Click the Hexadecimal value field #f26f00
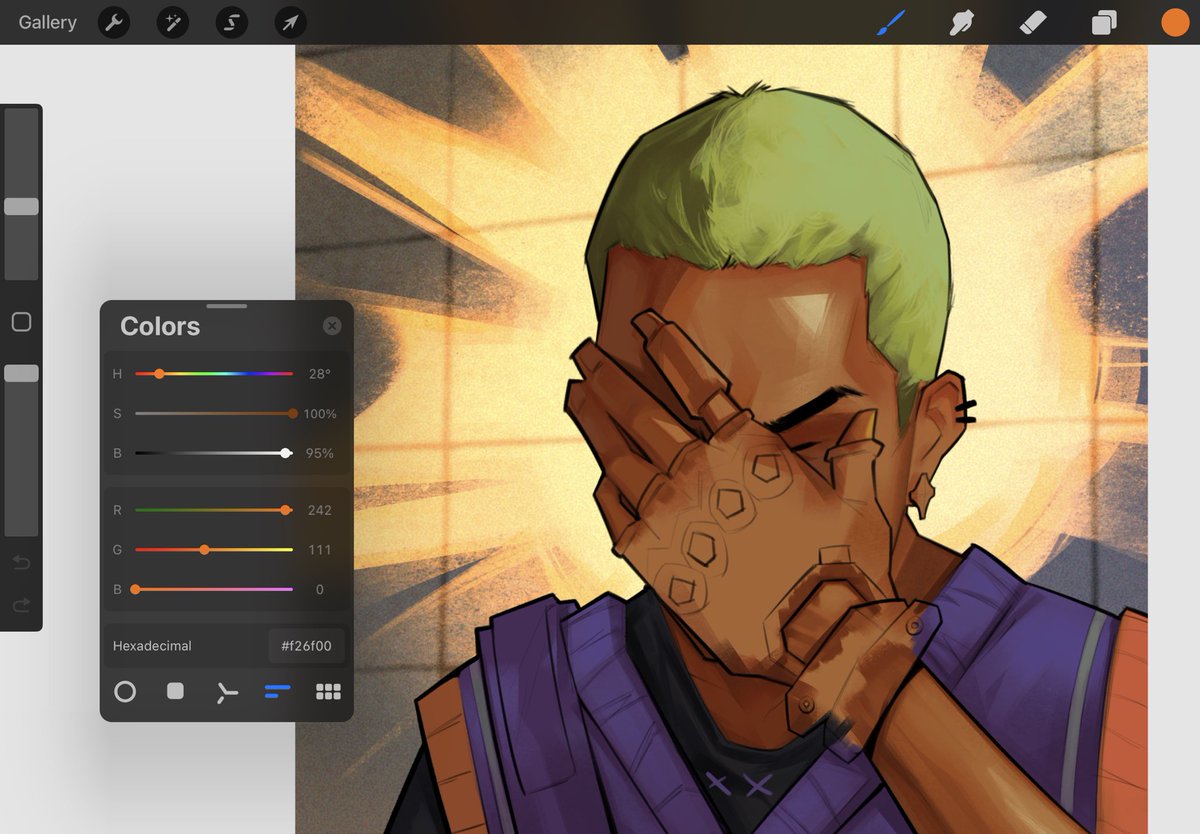Image resolution: width=1200 pixels, height=834 pixels. 307,646
